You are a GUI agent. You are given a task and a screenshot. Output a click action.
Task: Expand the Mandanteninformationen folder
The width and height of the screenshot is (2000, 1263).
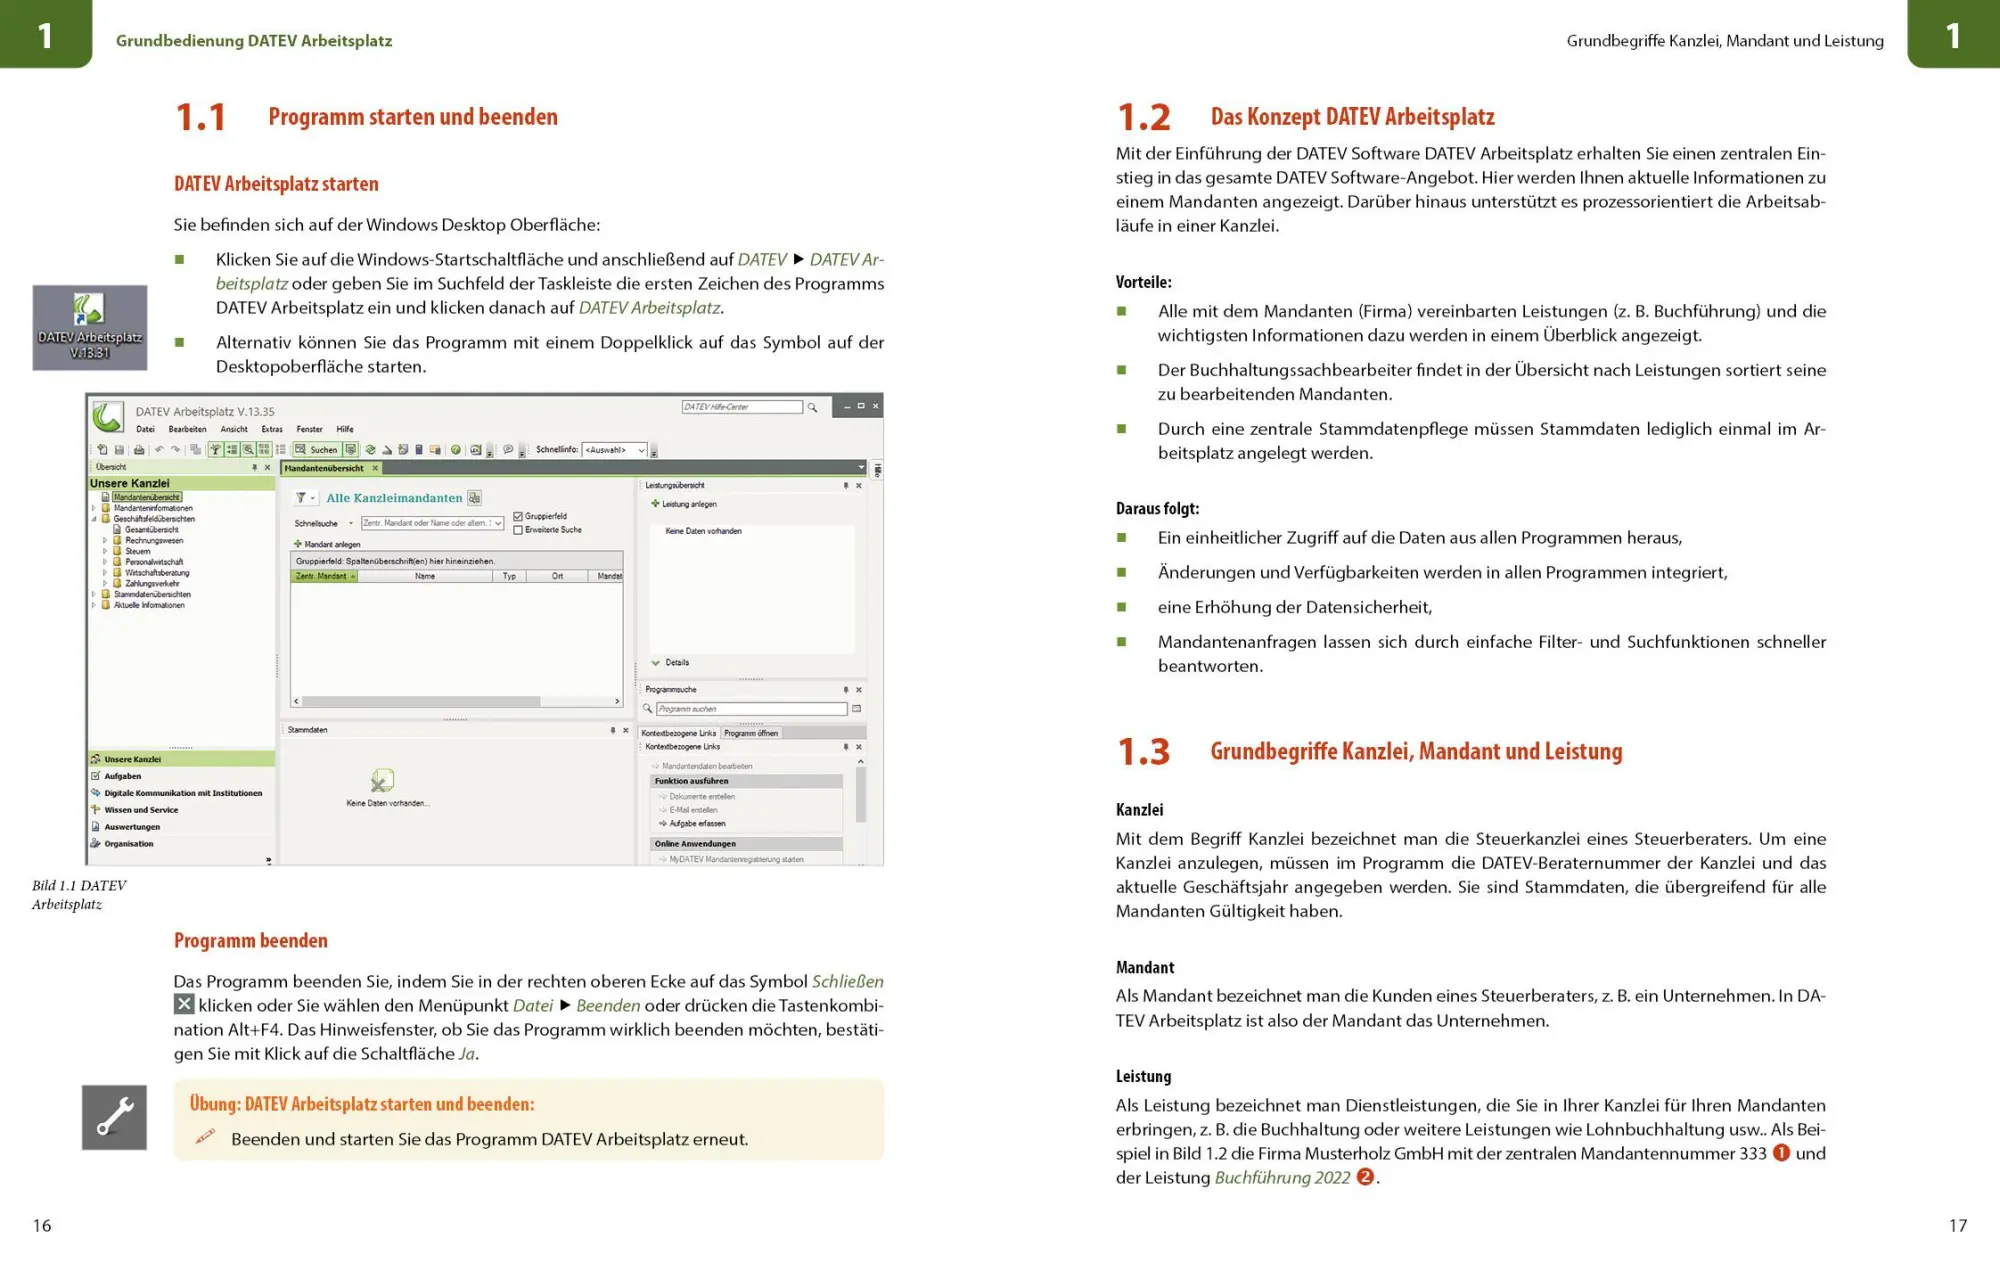[x=93, y=508]
